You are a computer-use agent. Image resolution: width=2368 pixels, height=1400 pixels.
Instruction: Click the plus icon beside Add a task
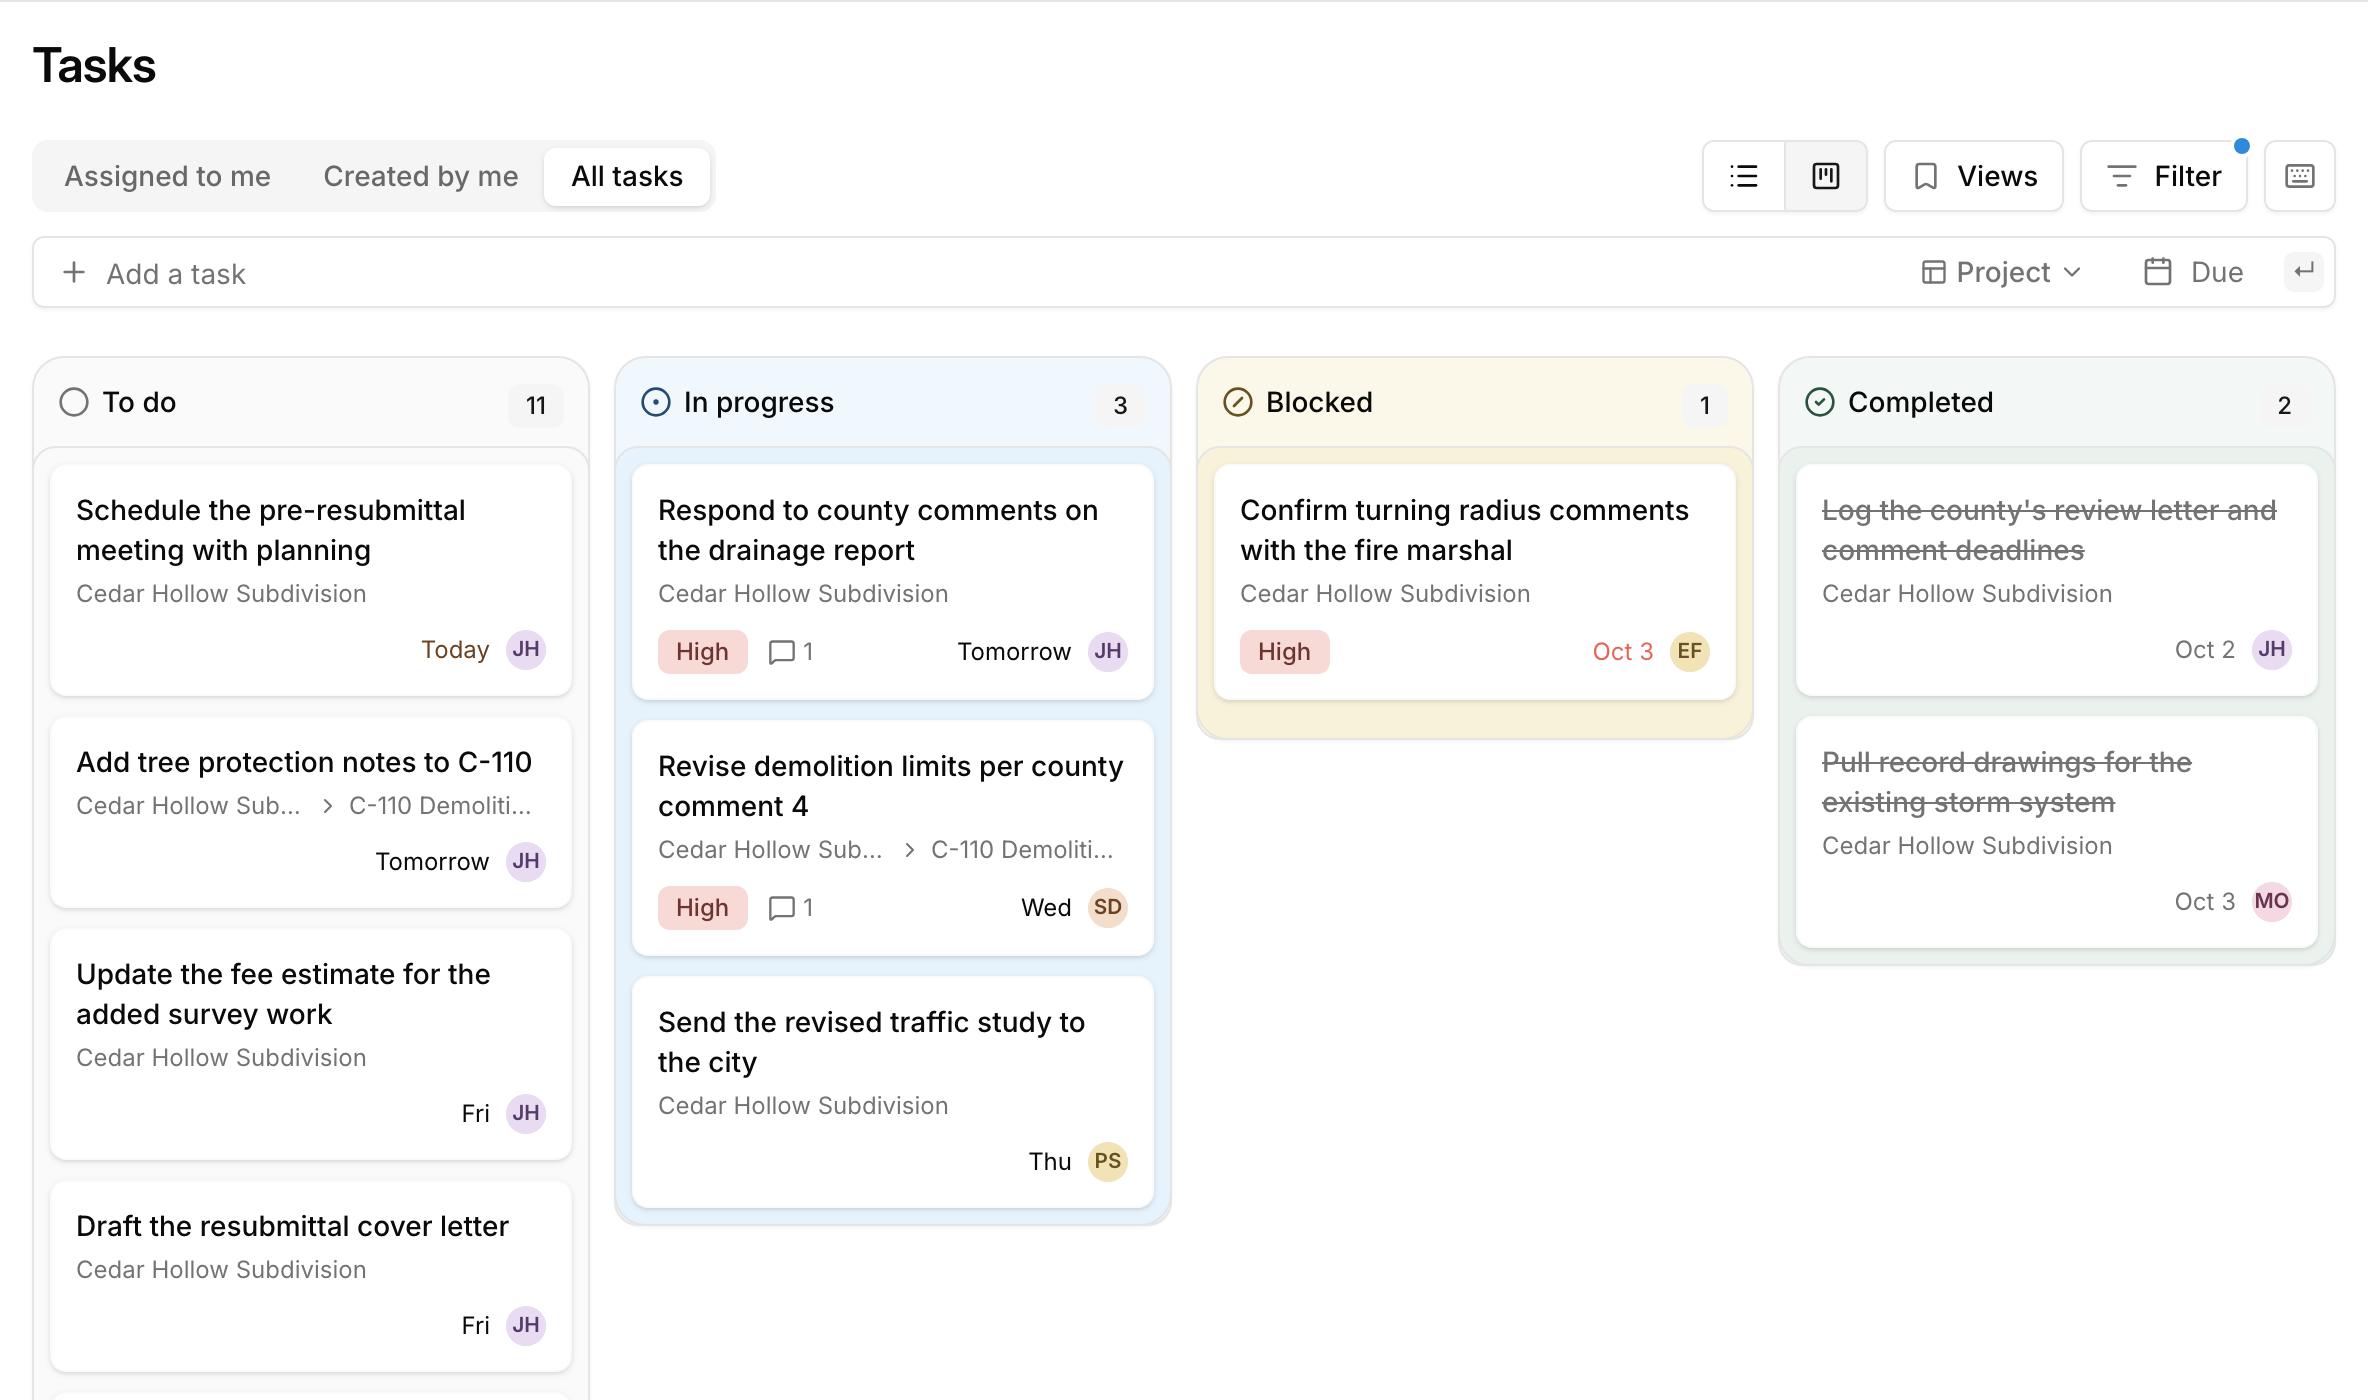click(74, 272)
